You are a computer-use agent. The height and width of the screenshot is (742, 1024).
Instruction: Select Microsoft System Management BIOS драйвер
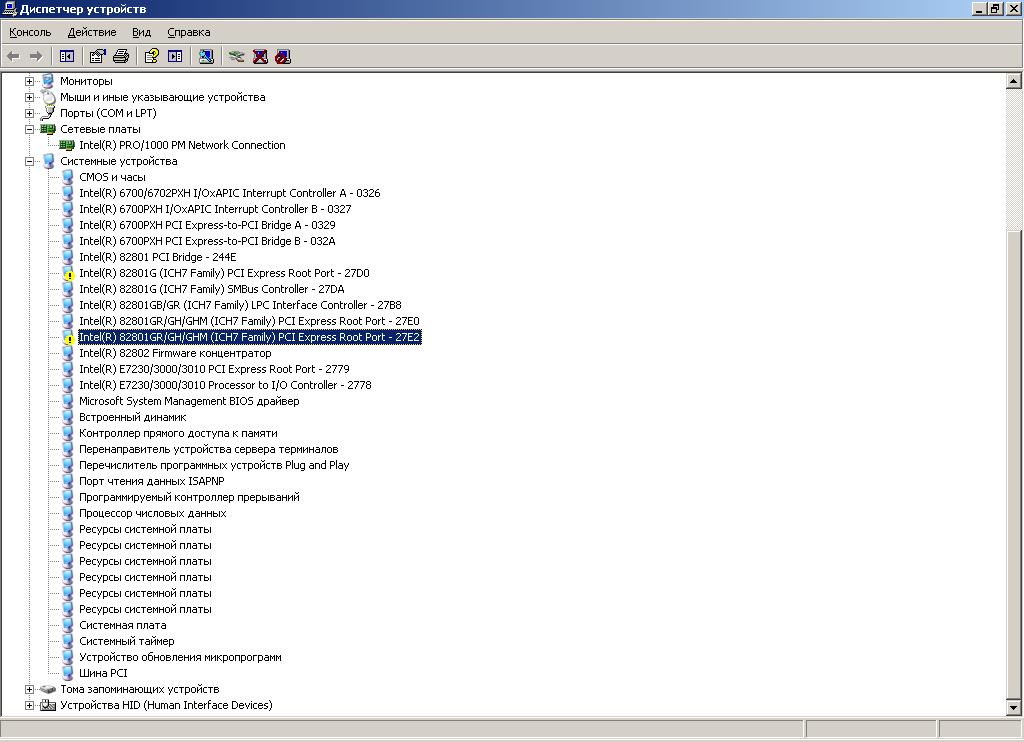click(x=189, y=401)
